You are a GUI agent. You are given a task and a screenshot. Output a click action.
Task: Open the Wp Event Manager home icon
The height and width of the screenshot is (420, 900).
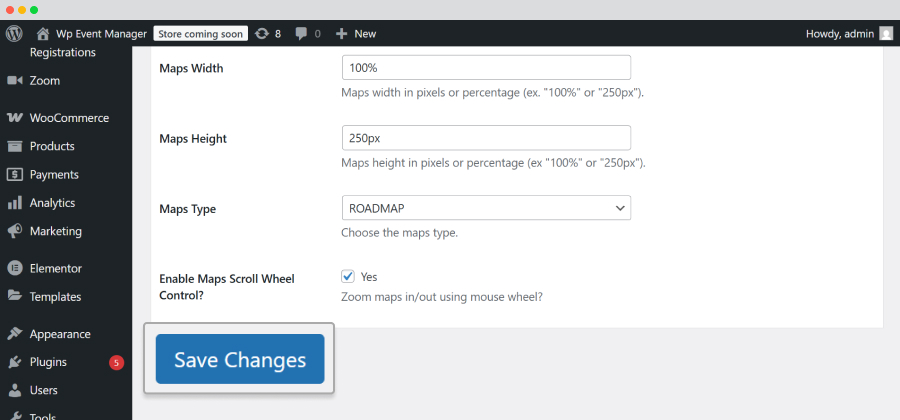(x=42, y=34)
